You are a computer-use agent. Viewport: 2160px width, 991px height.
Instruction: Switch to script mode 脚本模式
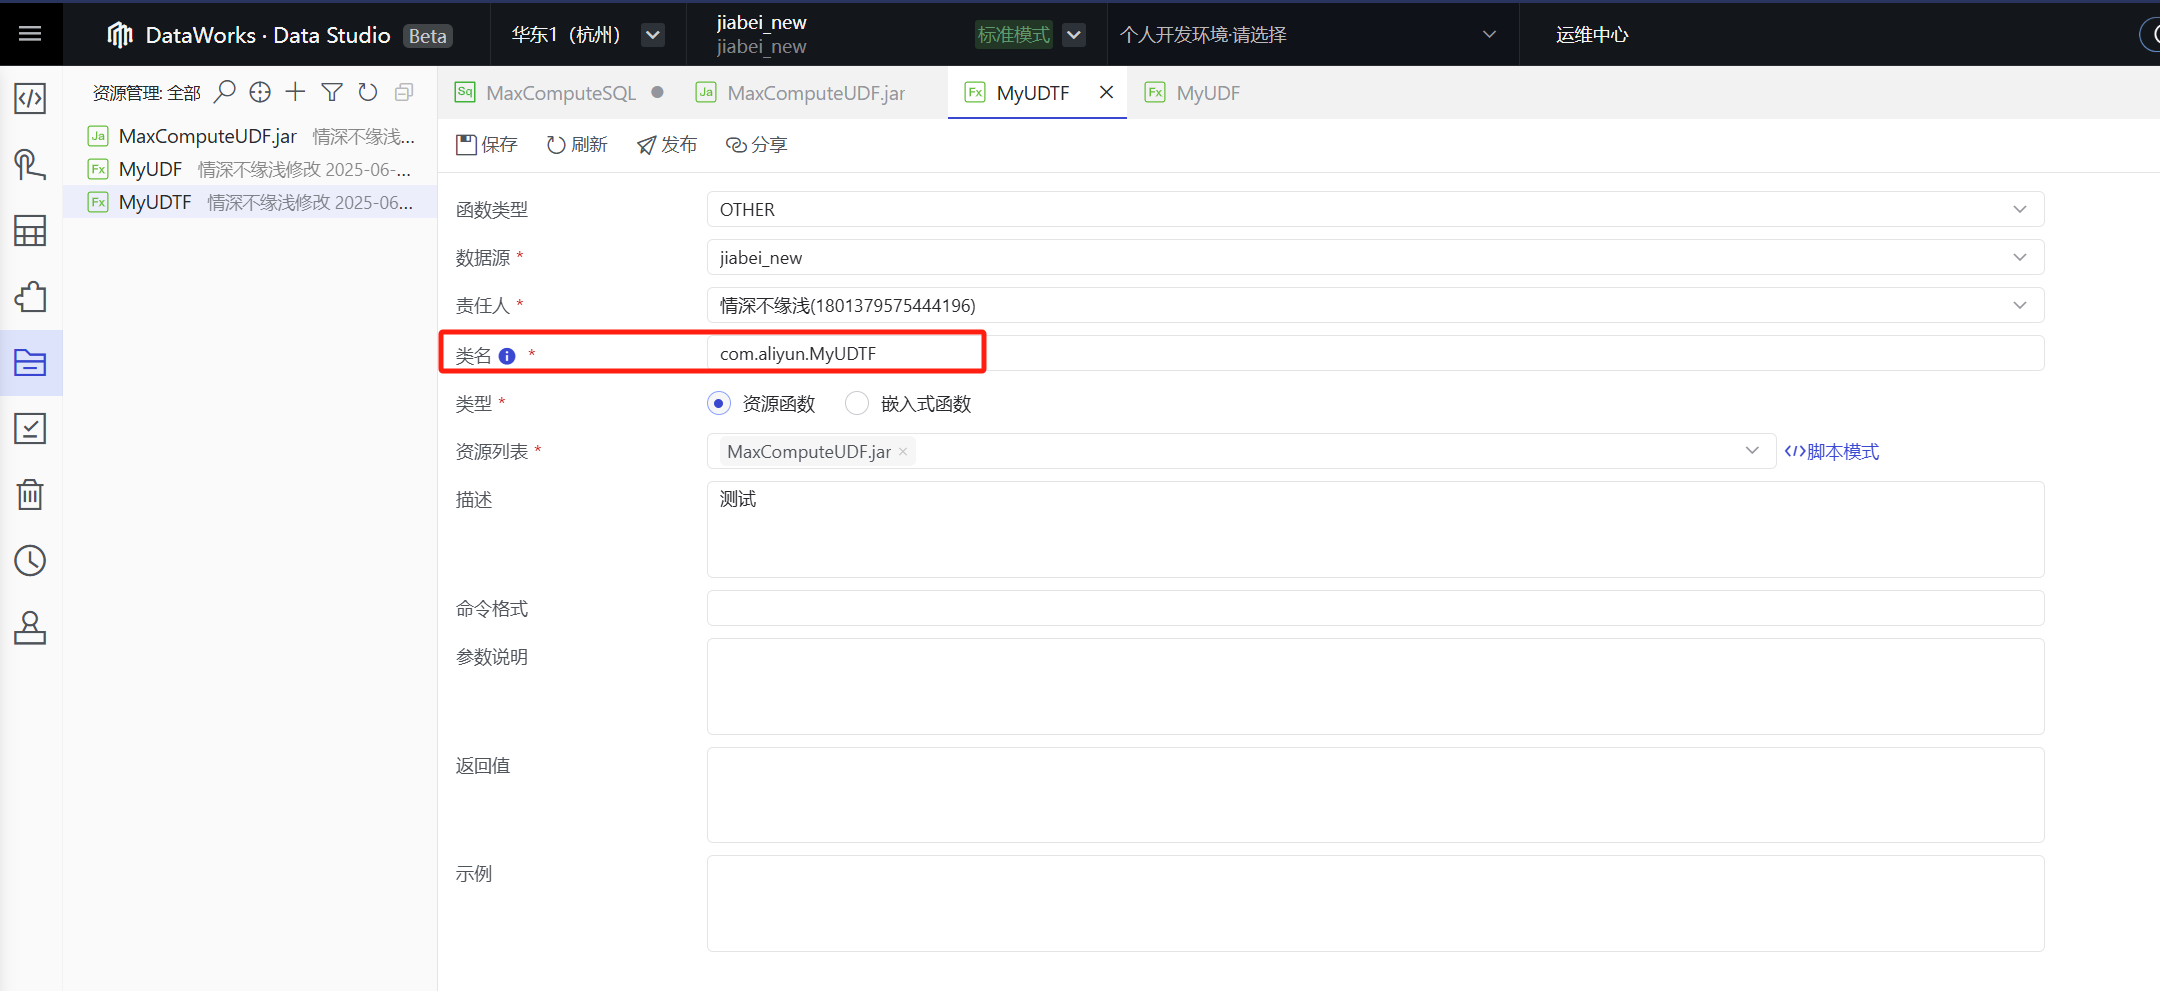1832,452
